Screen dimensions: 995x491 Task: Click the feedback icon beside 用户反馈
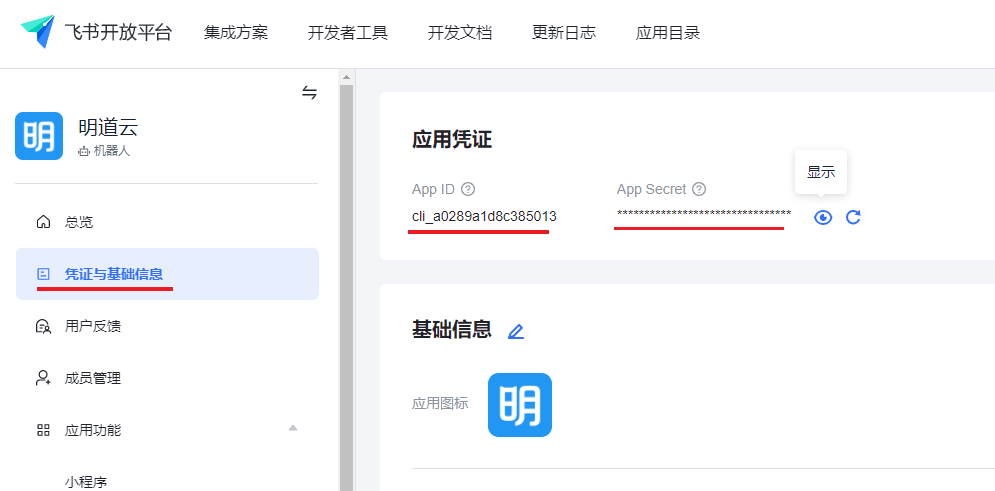(x=43, y=326)
